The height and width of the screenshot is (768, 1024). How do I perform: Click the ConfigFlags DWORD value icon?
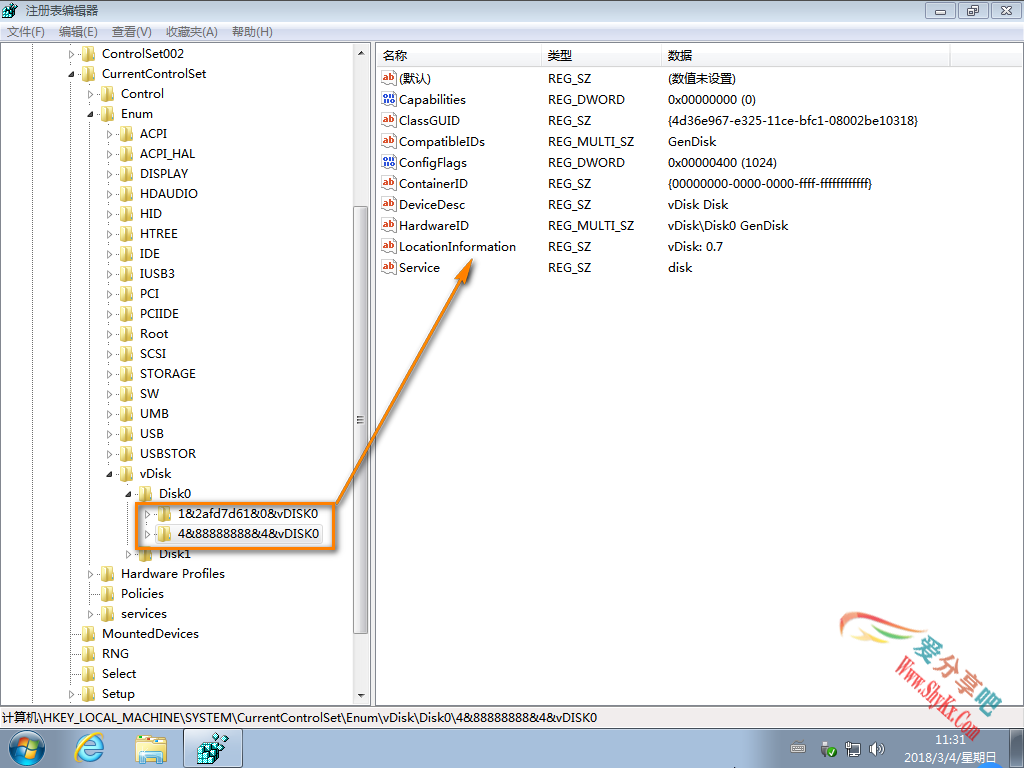pyautogui.click(x=389, y=162)
